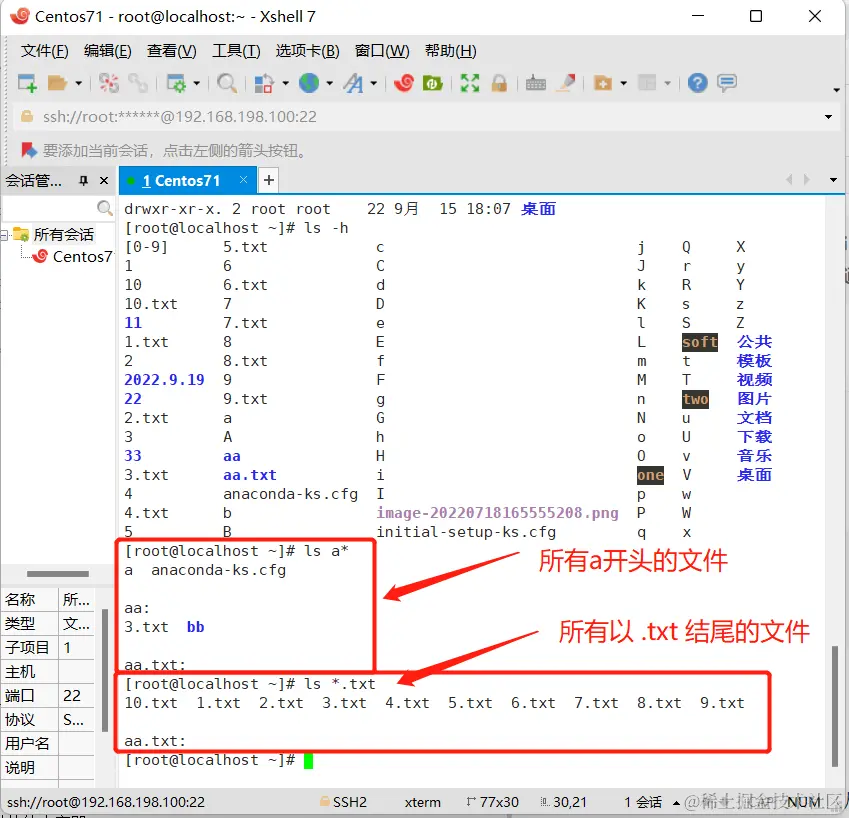The image size is (849, 818).
Task: Click the greyed Reconnect link icon
Action: tap(138, 83)
